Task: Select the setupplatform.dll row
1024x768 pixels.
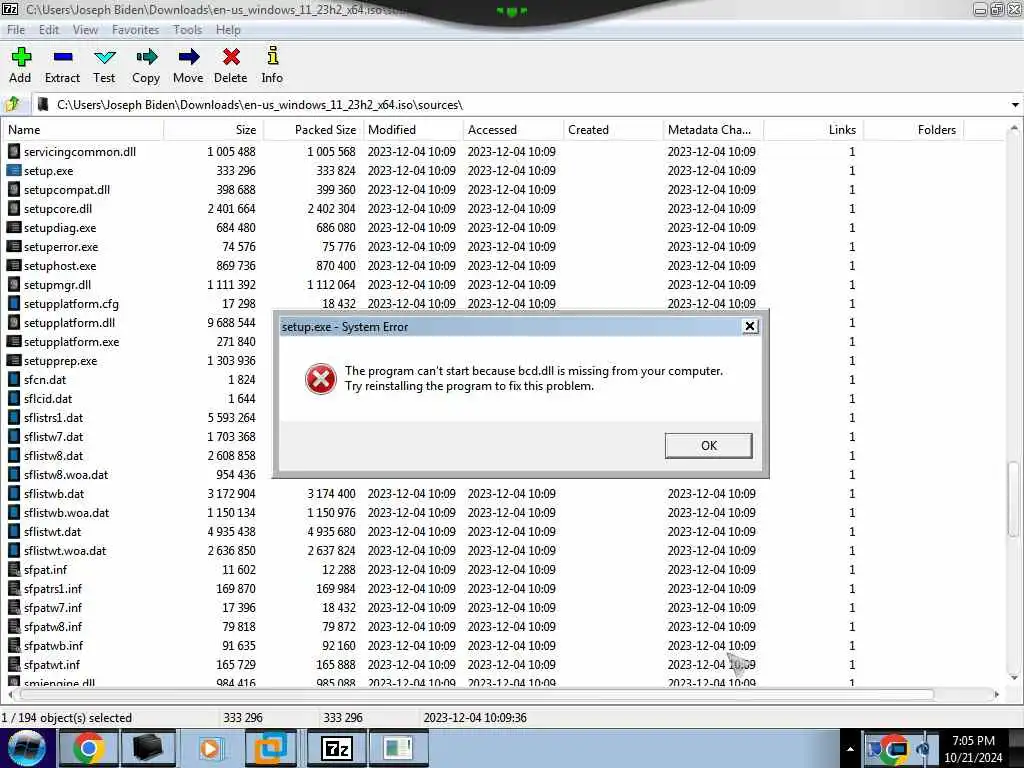Action: pyautogui.click(x=137, y=323)
